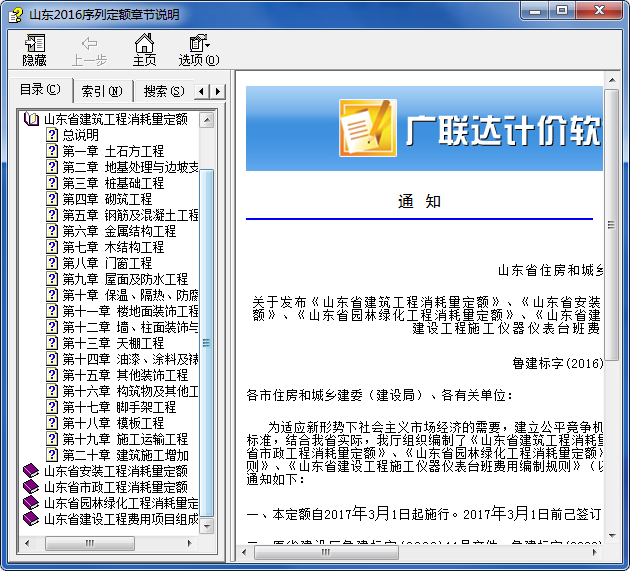Click the content pane scroll up arrow
The image size is (630, 571).
tap(612, 81)
